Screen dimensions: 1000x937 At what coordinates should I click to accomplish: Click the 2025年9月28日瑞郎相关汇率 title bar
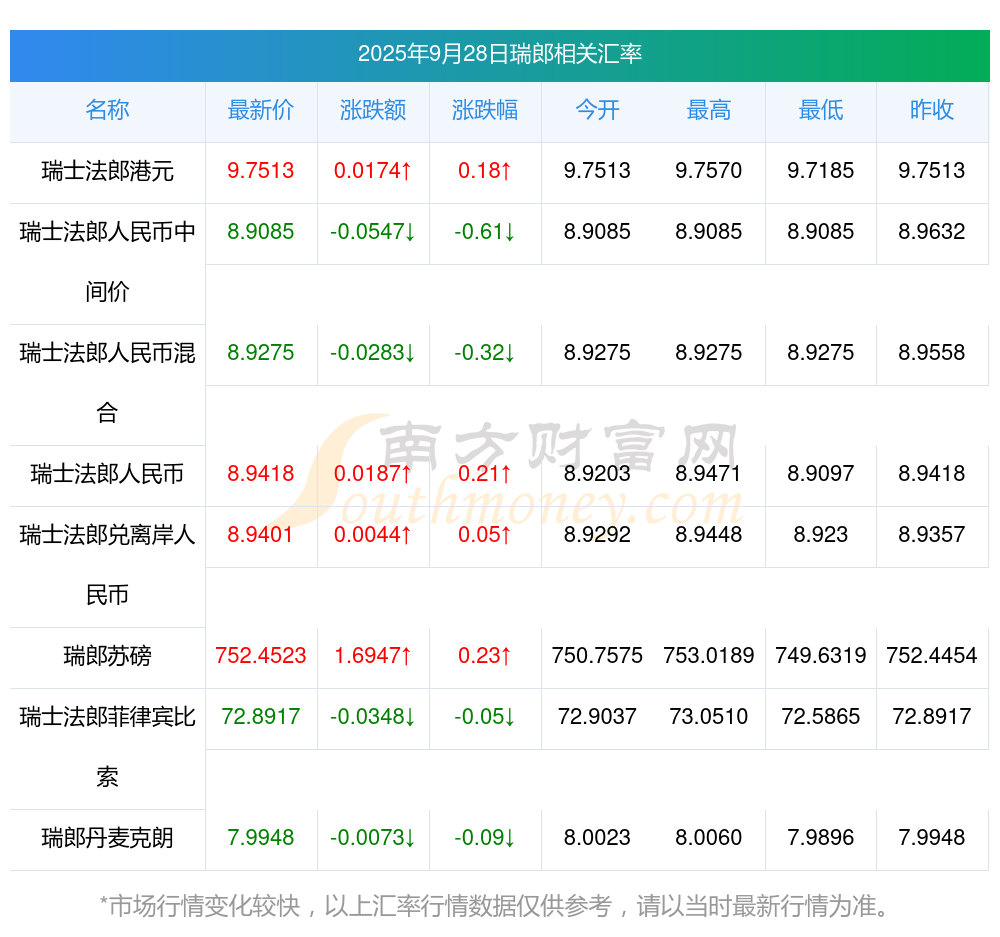pos(499,54)
